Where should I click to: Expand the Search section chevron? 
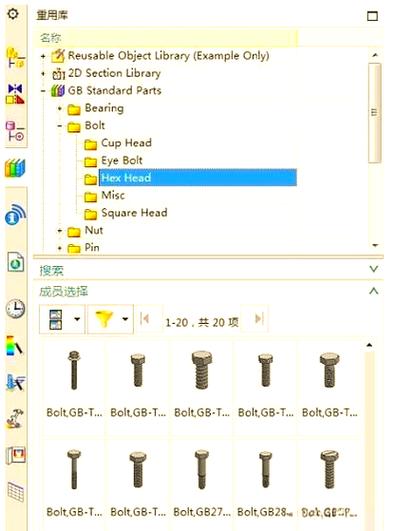(x=373, y=269)
